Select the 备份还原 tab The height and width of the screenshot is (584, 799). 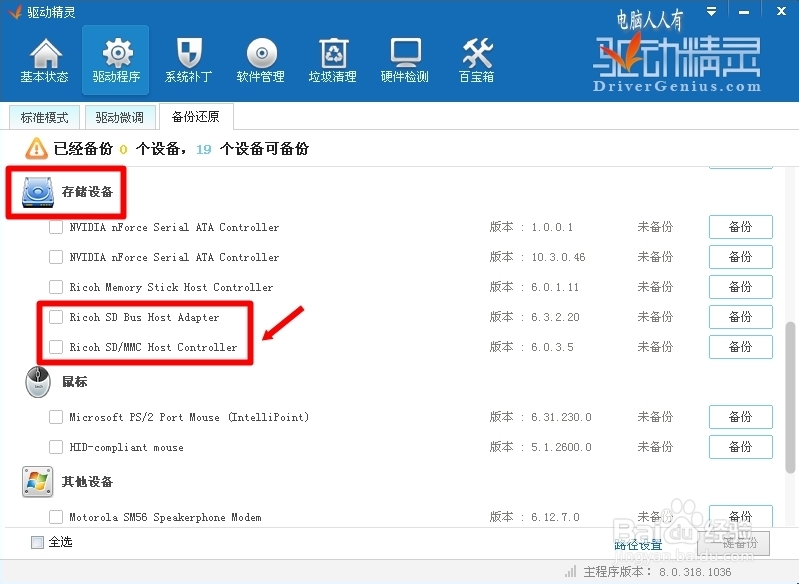tap(196, 117)
